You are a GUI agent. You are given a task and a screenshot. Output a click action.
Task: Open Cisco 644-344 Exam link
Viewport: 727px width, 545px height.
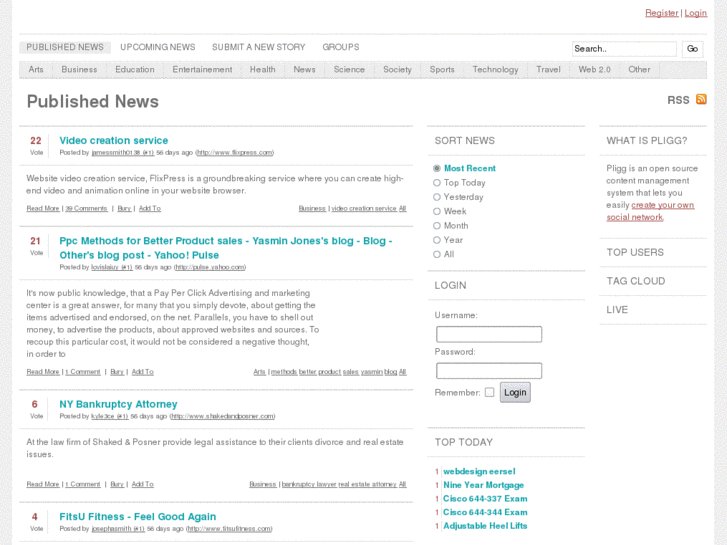point(485,512)
